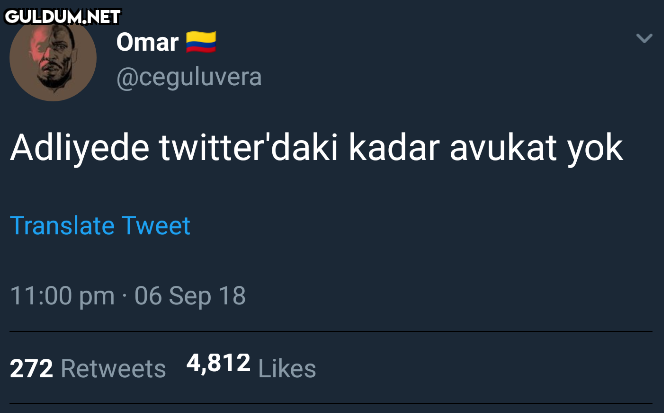Click the word Tweet in Translate Tweet
664x413 pixels.
click(x=156, y=226)
